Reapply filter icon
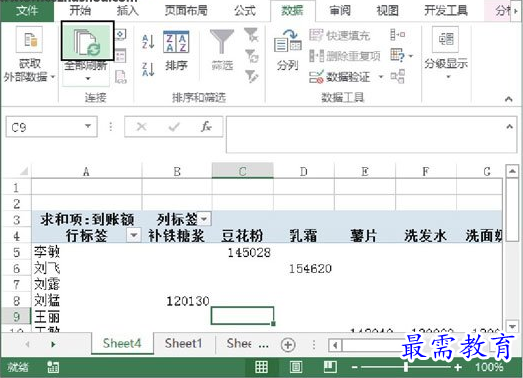Viewport: 523px width, 378px height. coord(251,56)
